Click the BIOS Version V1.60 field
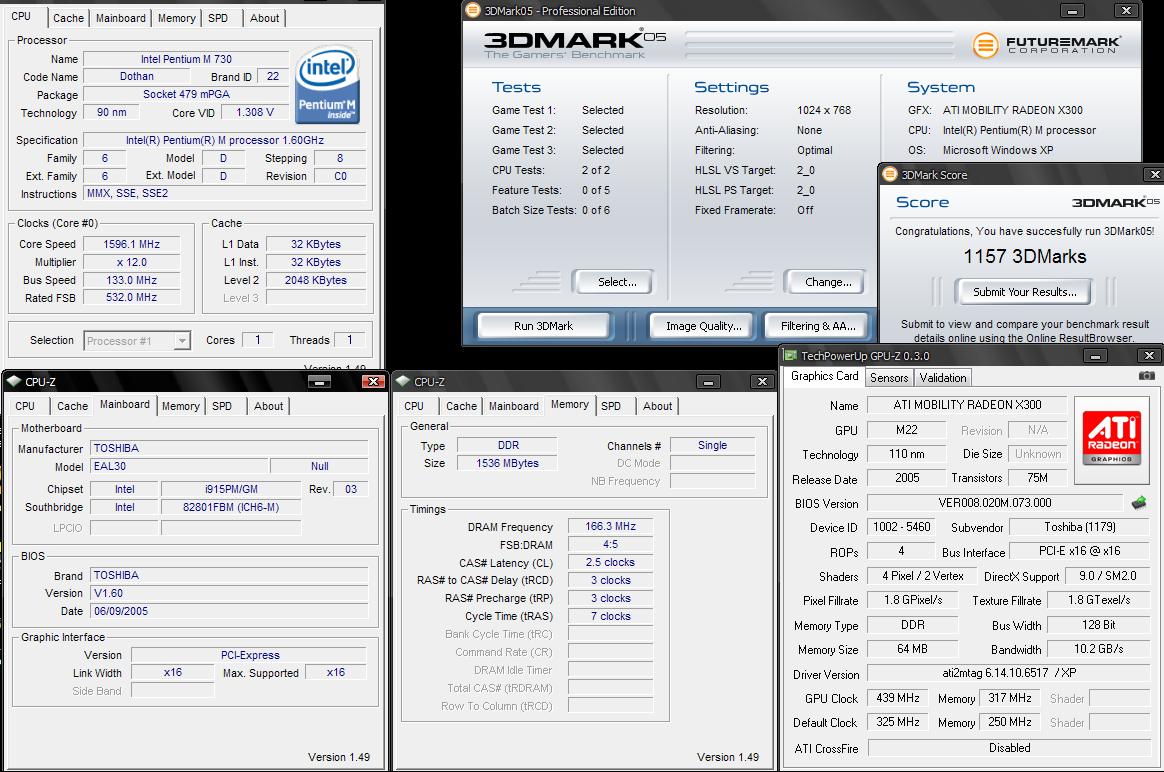The width and height of the screenshot is (1164, 772). [229, 593]
